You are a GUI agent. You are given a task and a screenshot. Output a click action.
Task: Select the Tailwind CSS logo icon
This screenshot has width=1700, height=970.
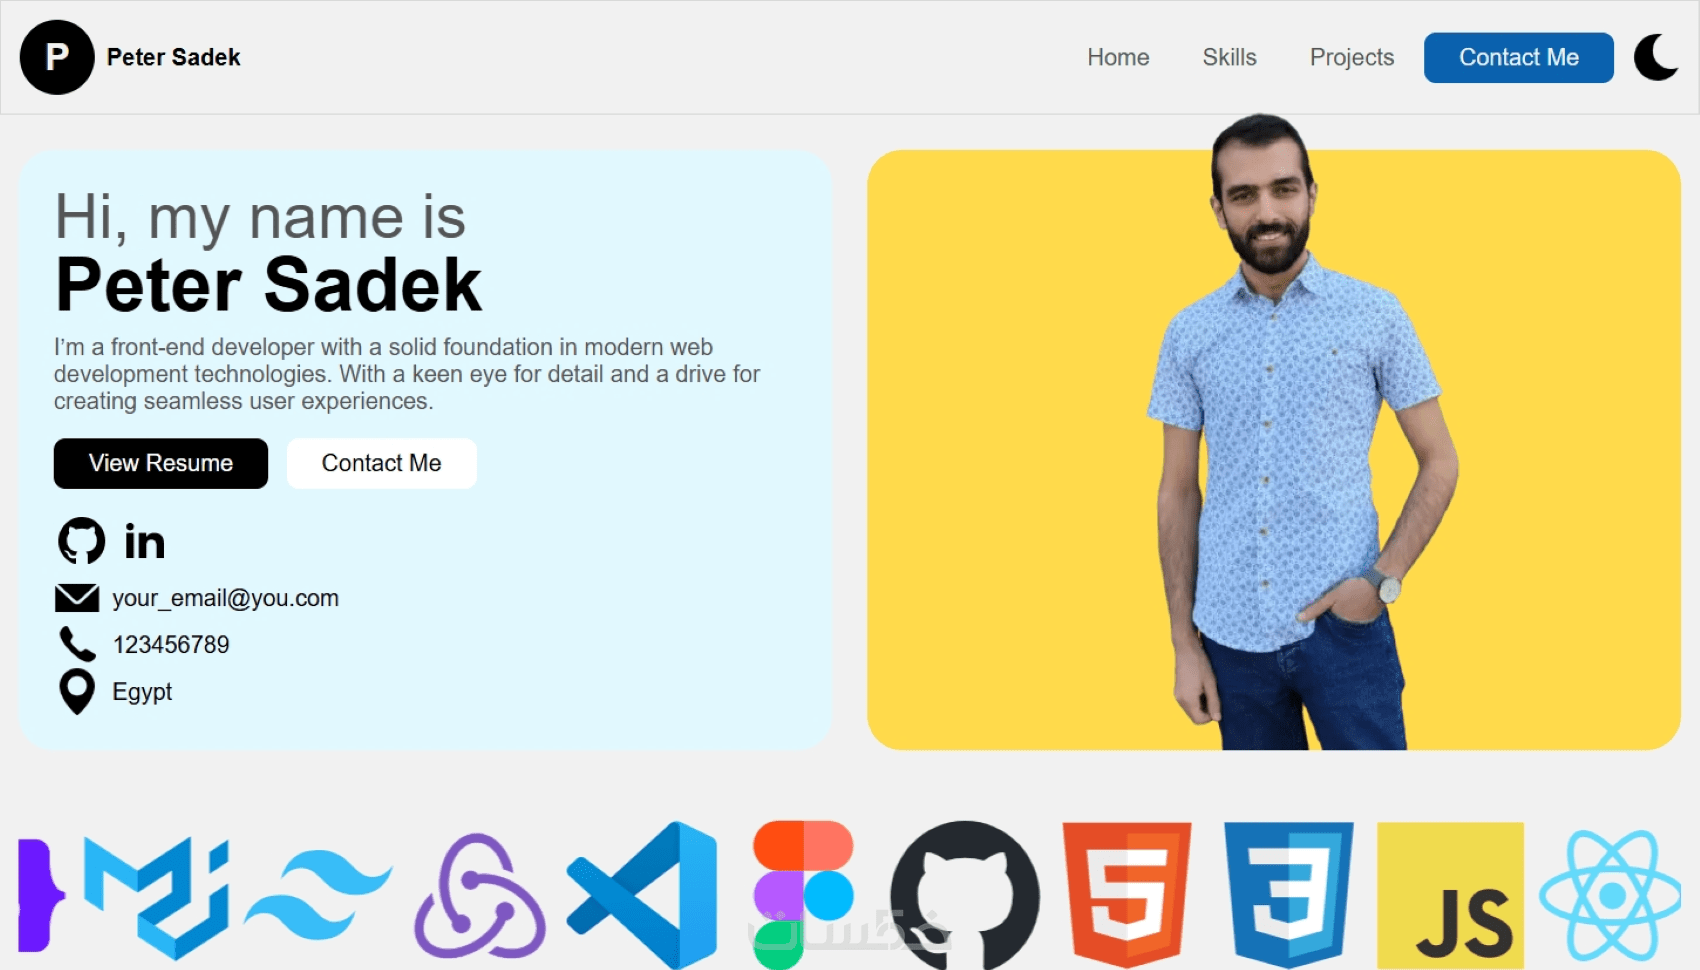318,895
